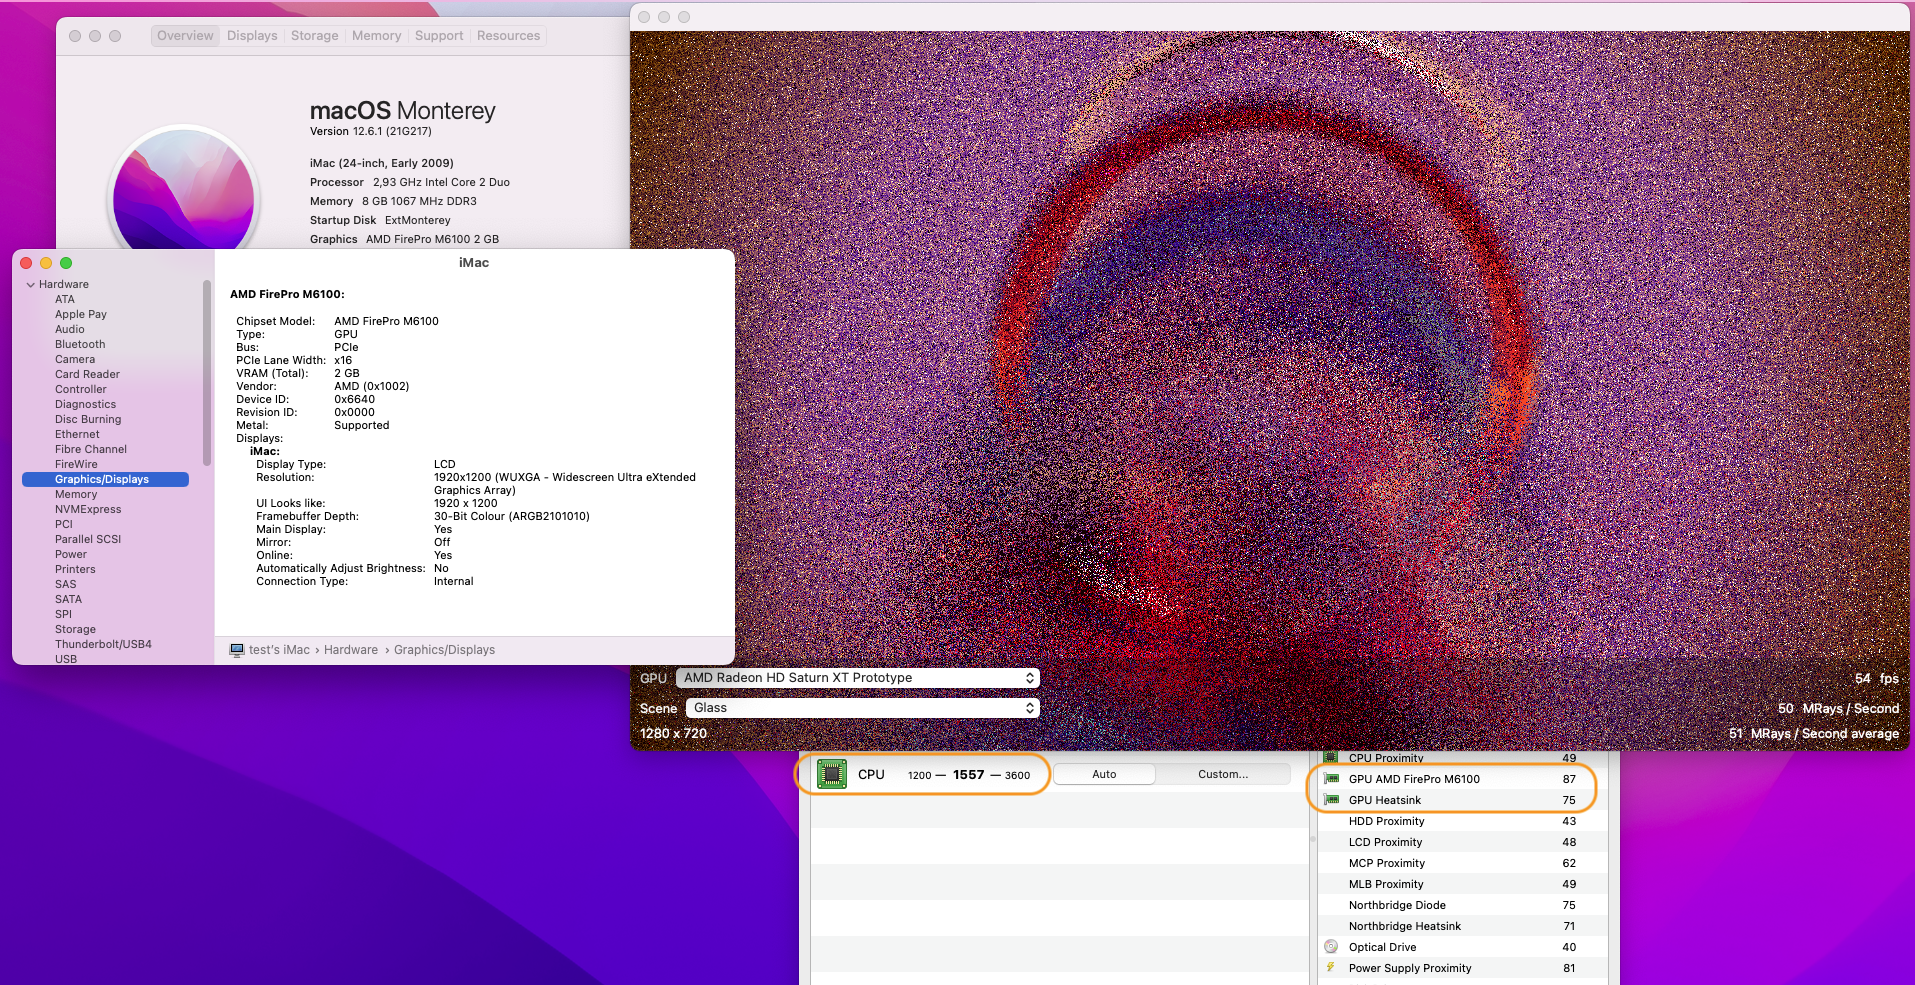
Task: Select the Northbridge Diode sensor row
Action: pyautogui.click(x=1462, y=905)
